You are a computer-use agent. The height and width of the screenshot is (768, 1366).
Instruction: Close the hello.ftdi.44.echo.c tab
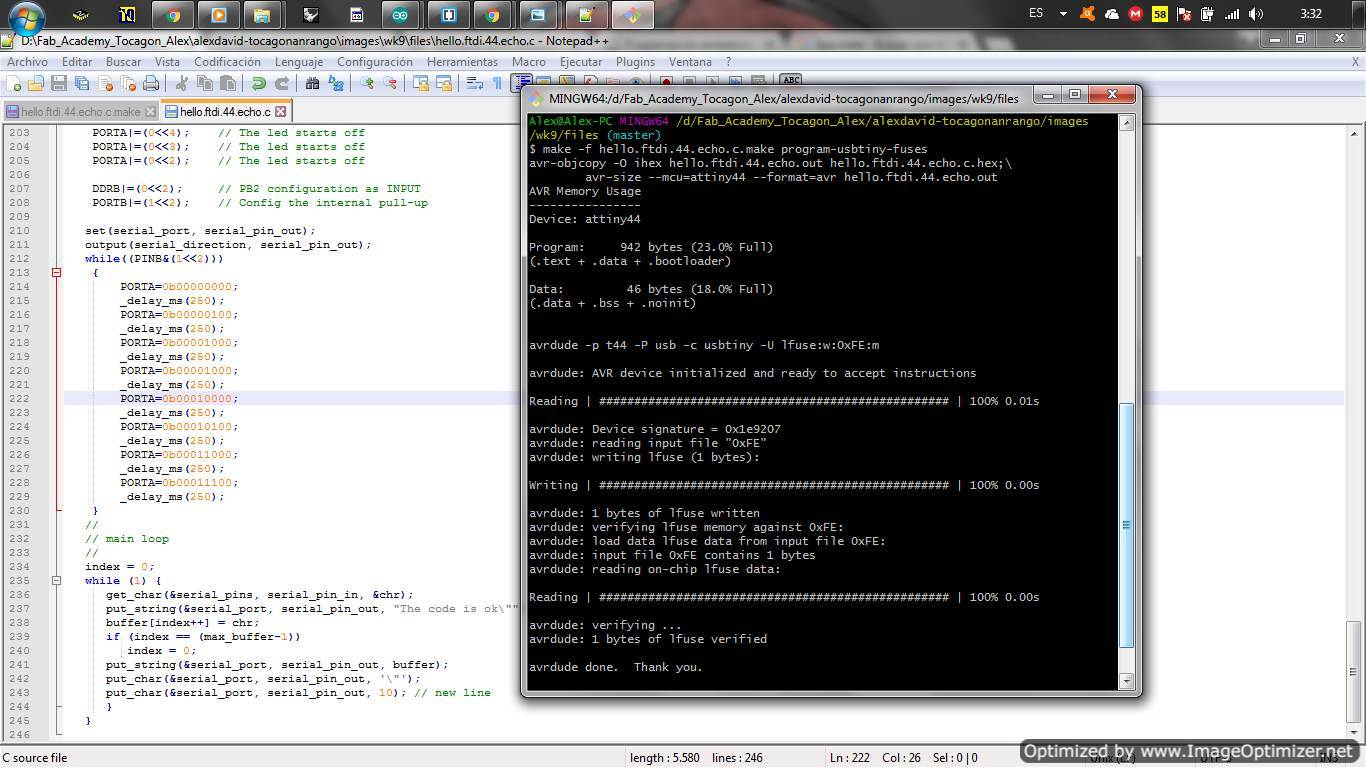coord(281,112)
